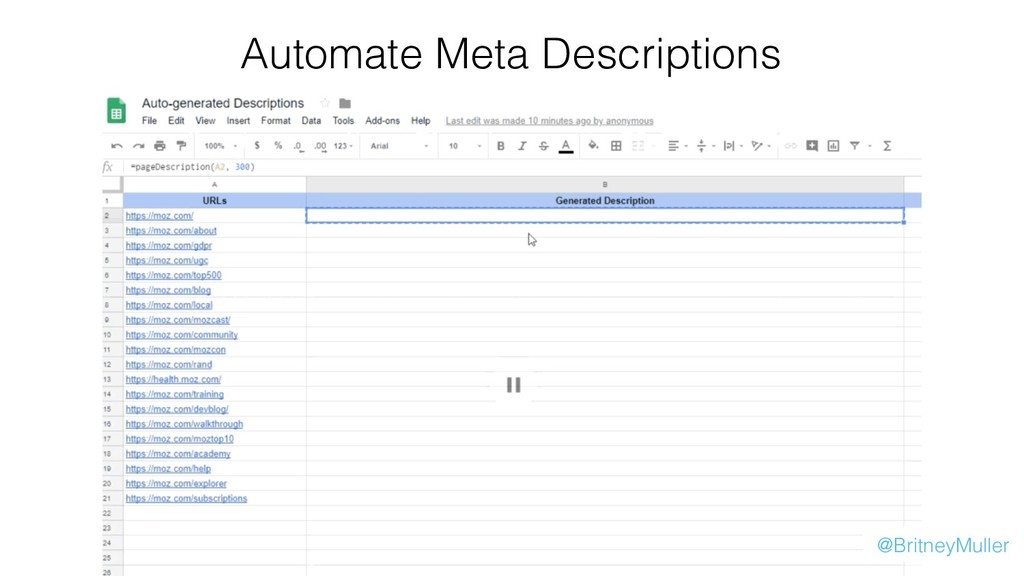
Task: Open the Format menu
Action: [x=276, y=121]
